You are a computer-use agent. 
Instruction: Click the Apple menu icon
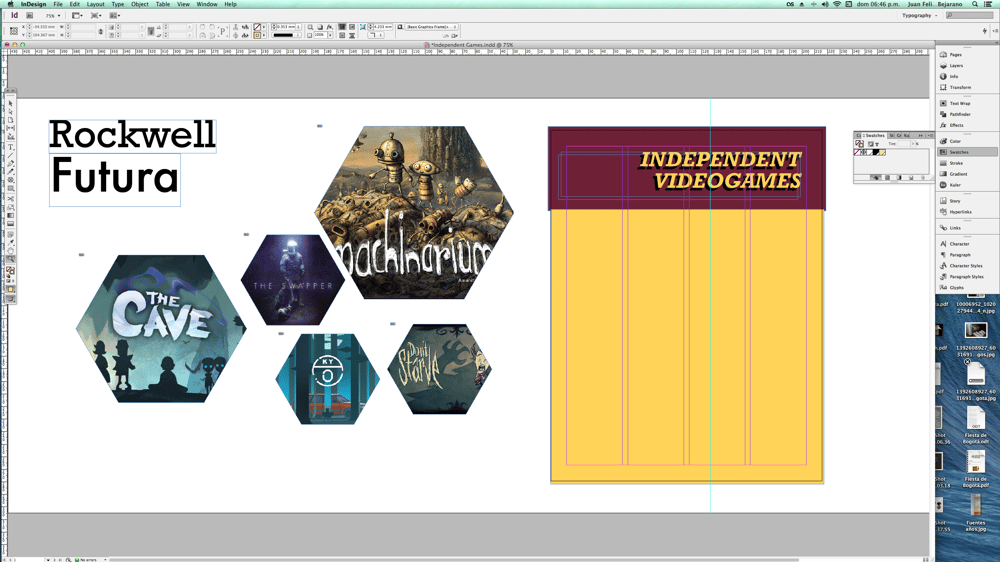point(10,4)
